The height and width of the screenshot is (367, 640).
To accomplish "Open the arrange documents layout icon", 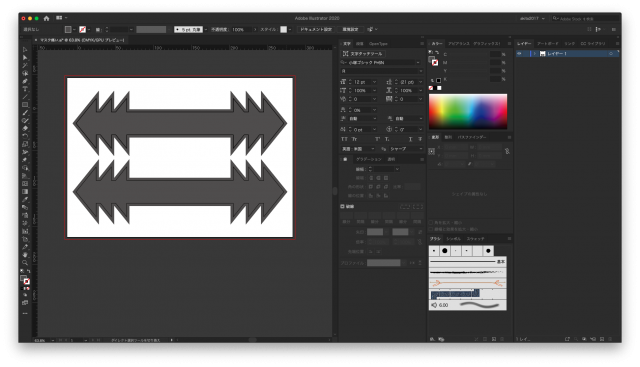I will tap(59, 18).
